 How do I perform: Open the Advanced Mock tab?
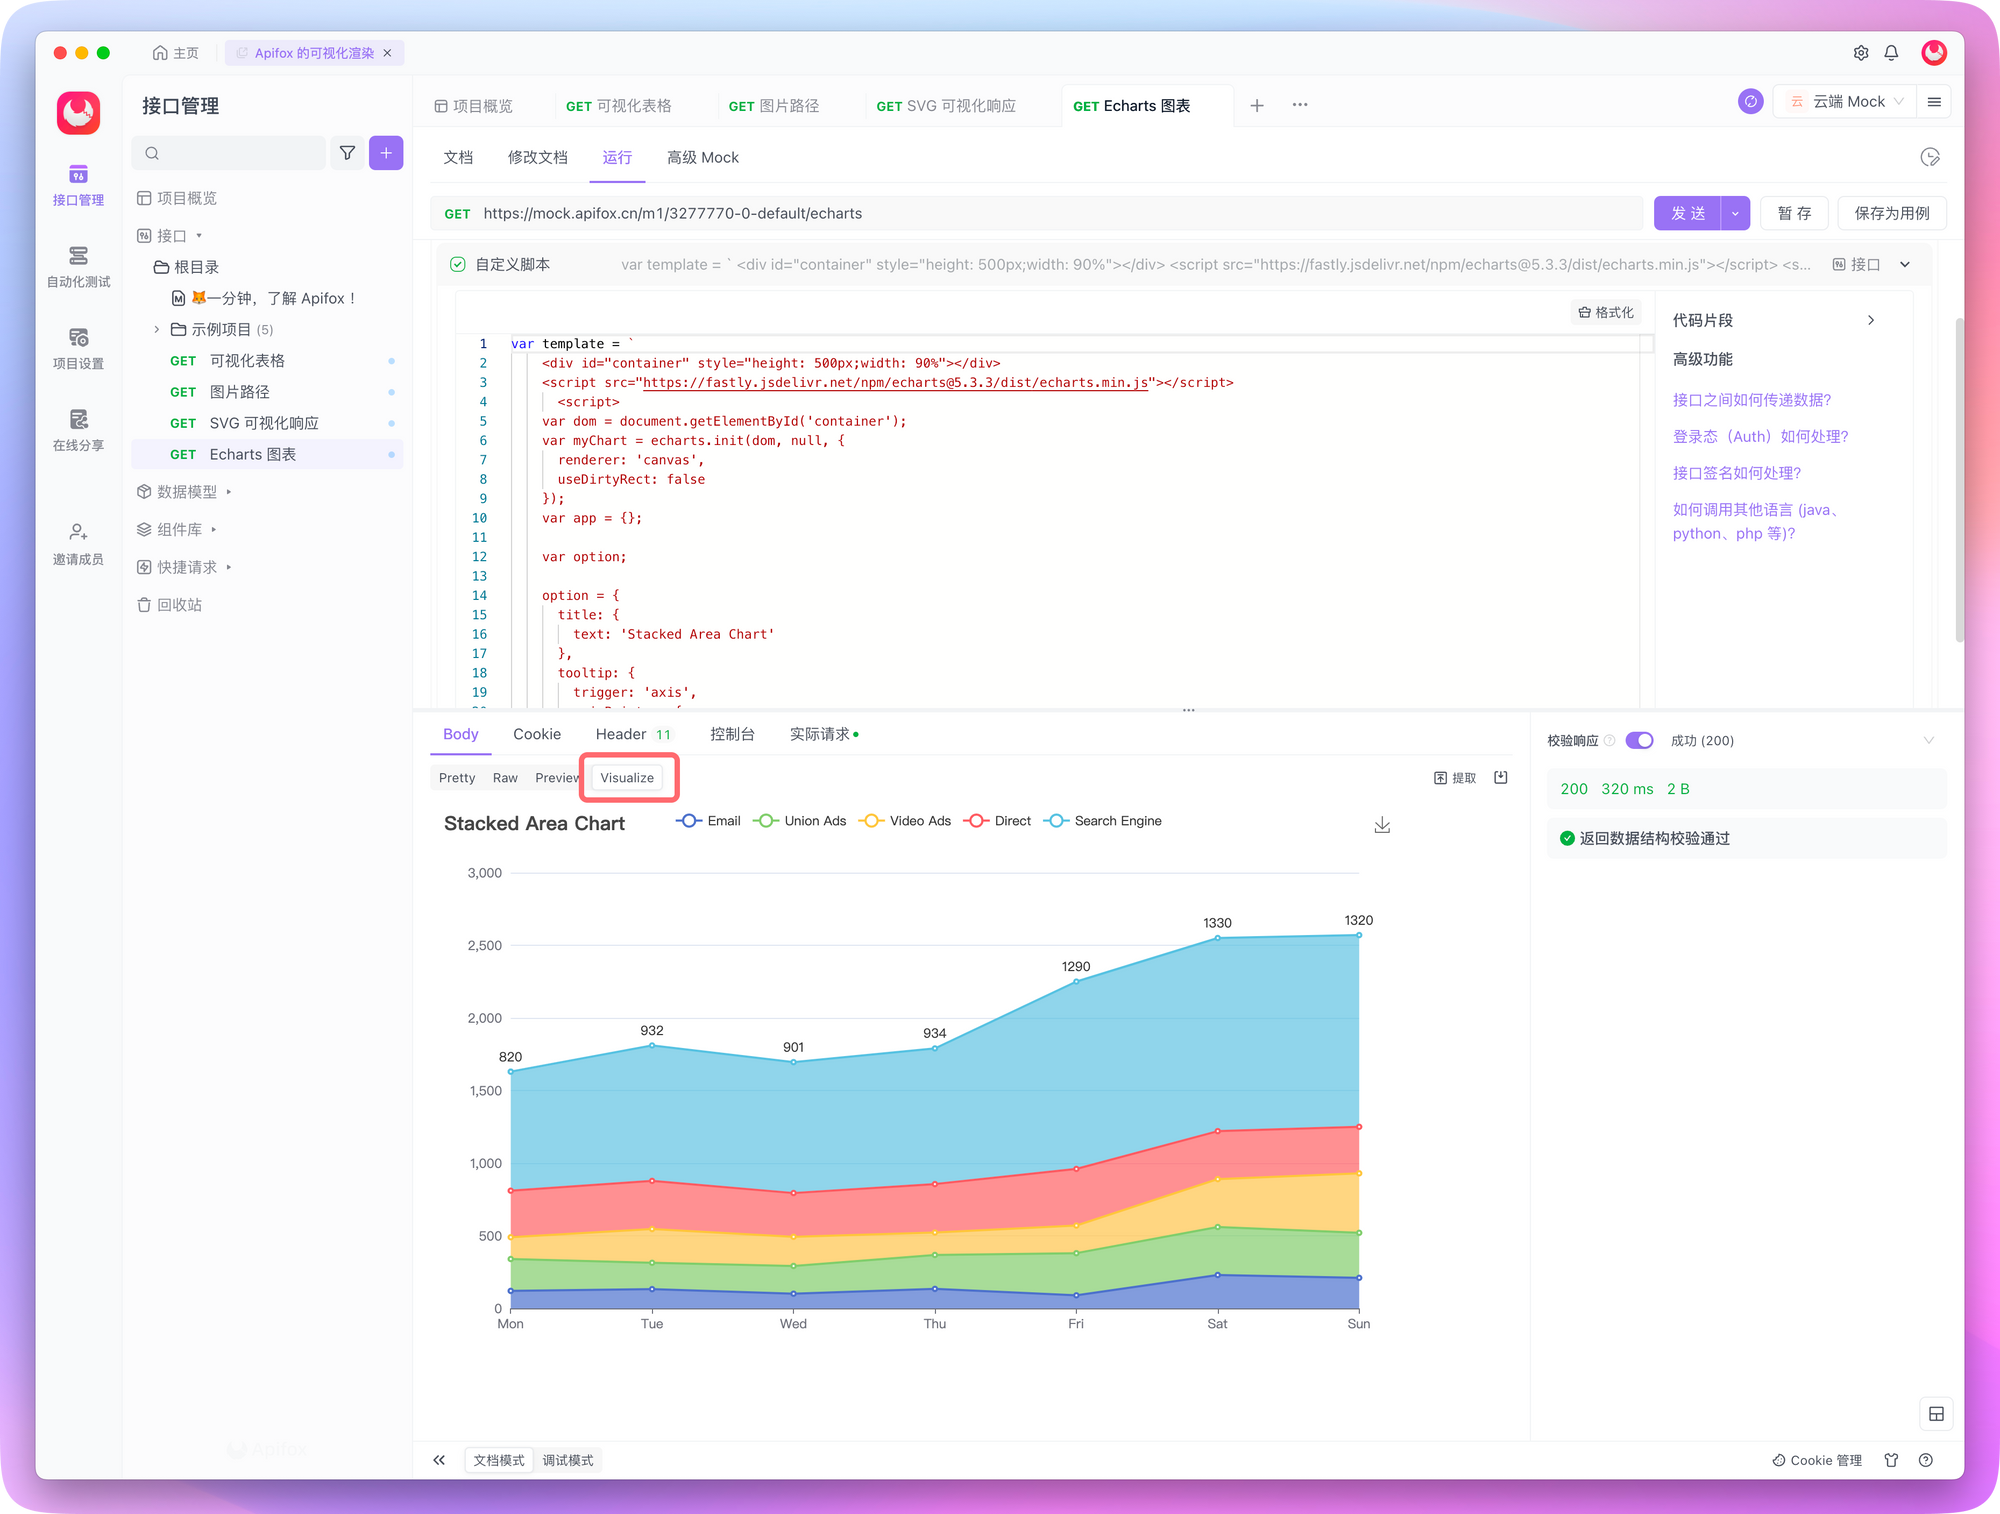point(703,158)
